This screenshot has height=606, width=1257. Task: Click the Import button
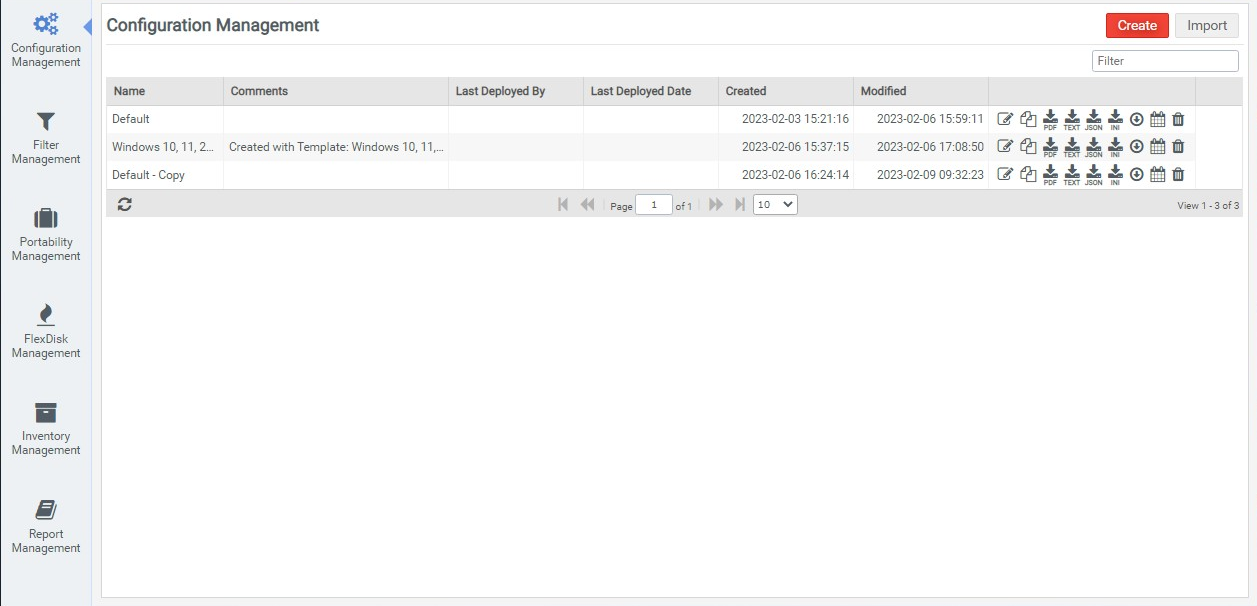pos(1206,26)
